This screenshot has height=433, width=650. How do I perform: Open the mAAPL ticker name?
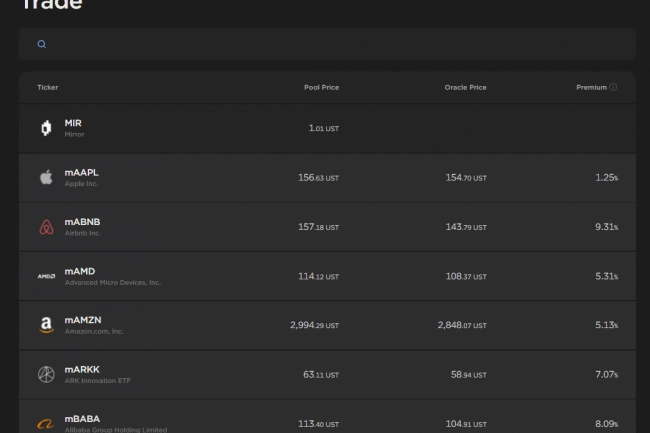coord(82,172)
